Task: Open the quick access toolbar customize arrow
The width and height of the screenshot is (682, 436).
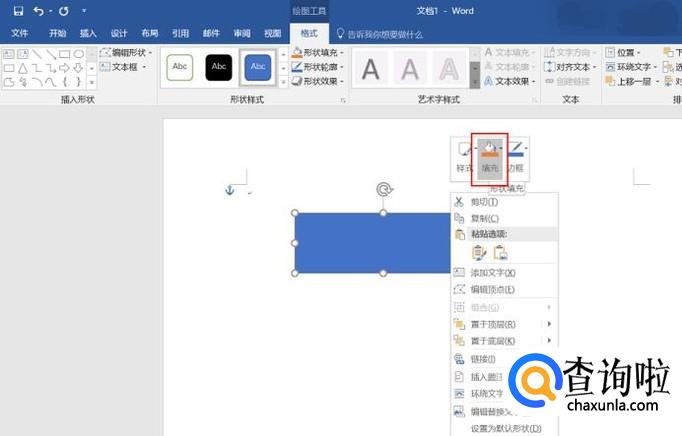Action: pyautogui.click(x=84, y=10)
